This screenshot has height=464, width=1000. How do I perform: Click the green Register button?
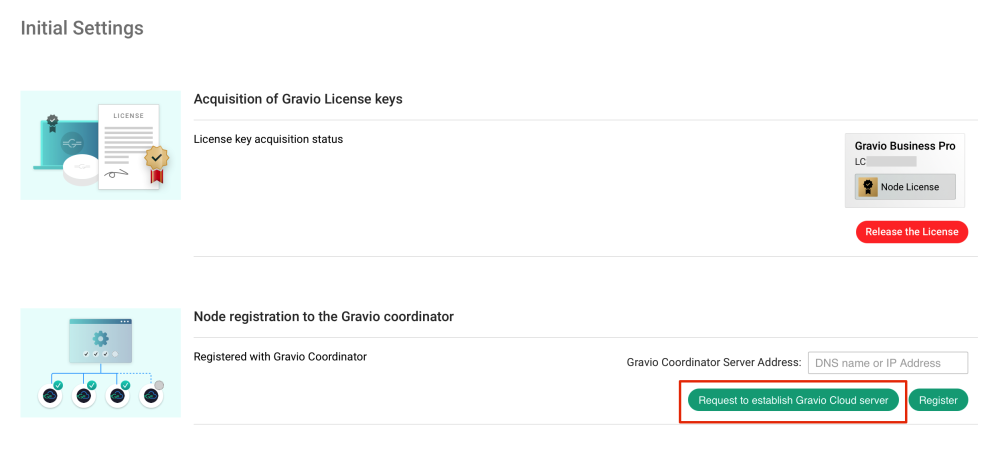coord(938,400)
